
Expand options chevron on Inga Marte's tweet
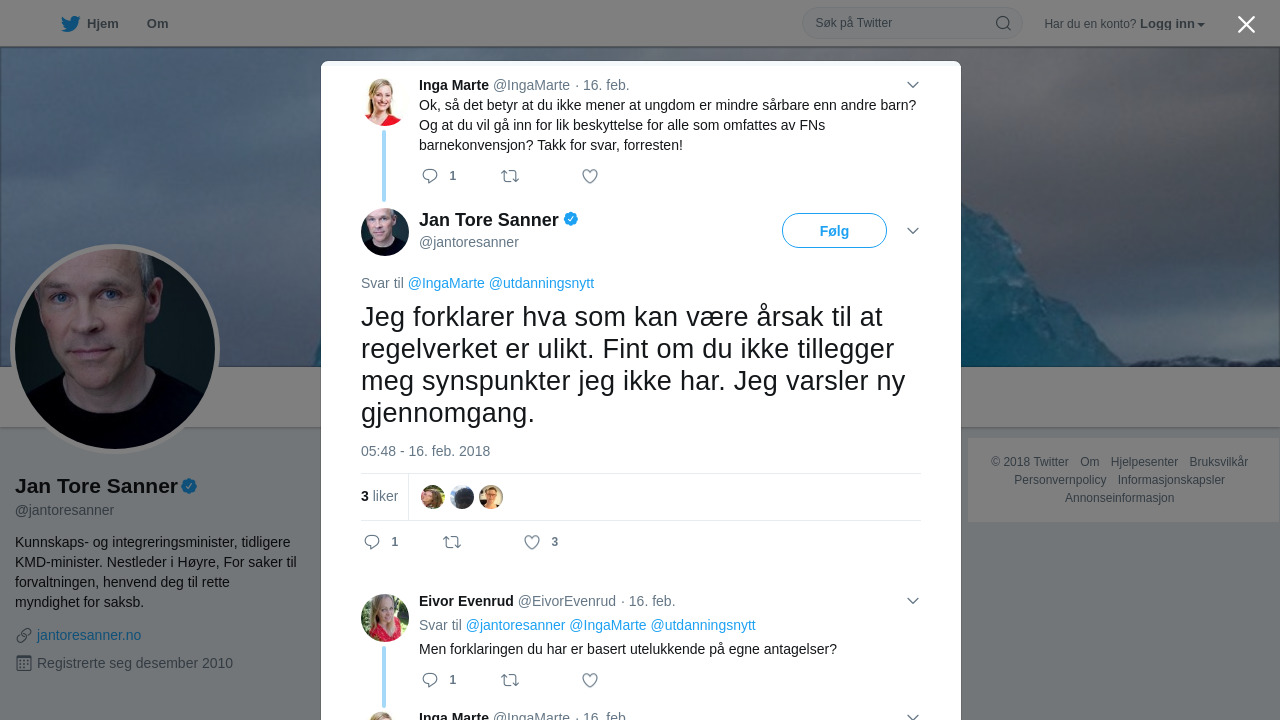click(913, 85)
